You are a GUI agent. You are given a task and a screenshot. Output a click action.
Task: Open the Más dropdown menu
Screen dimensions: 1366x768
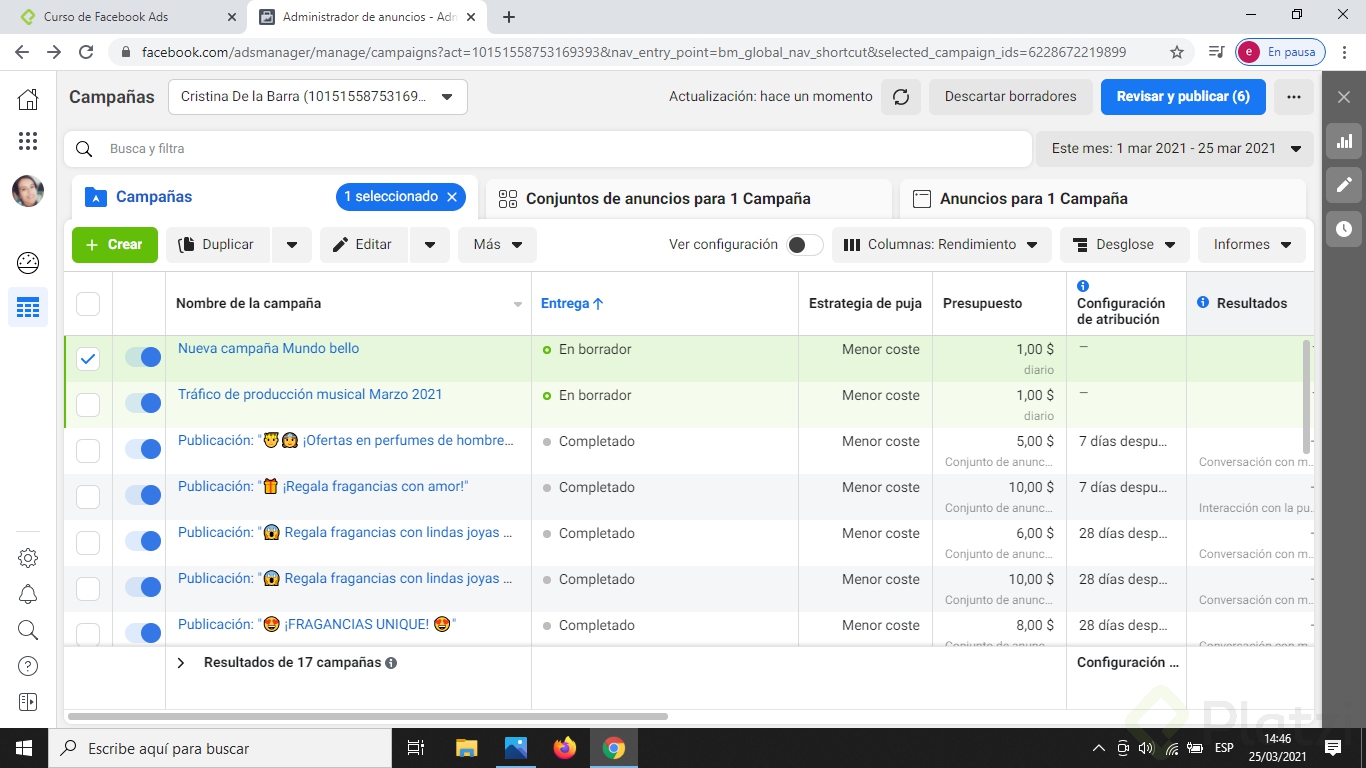pyautogui.click(x=498, y=245)
